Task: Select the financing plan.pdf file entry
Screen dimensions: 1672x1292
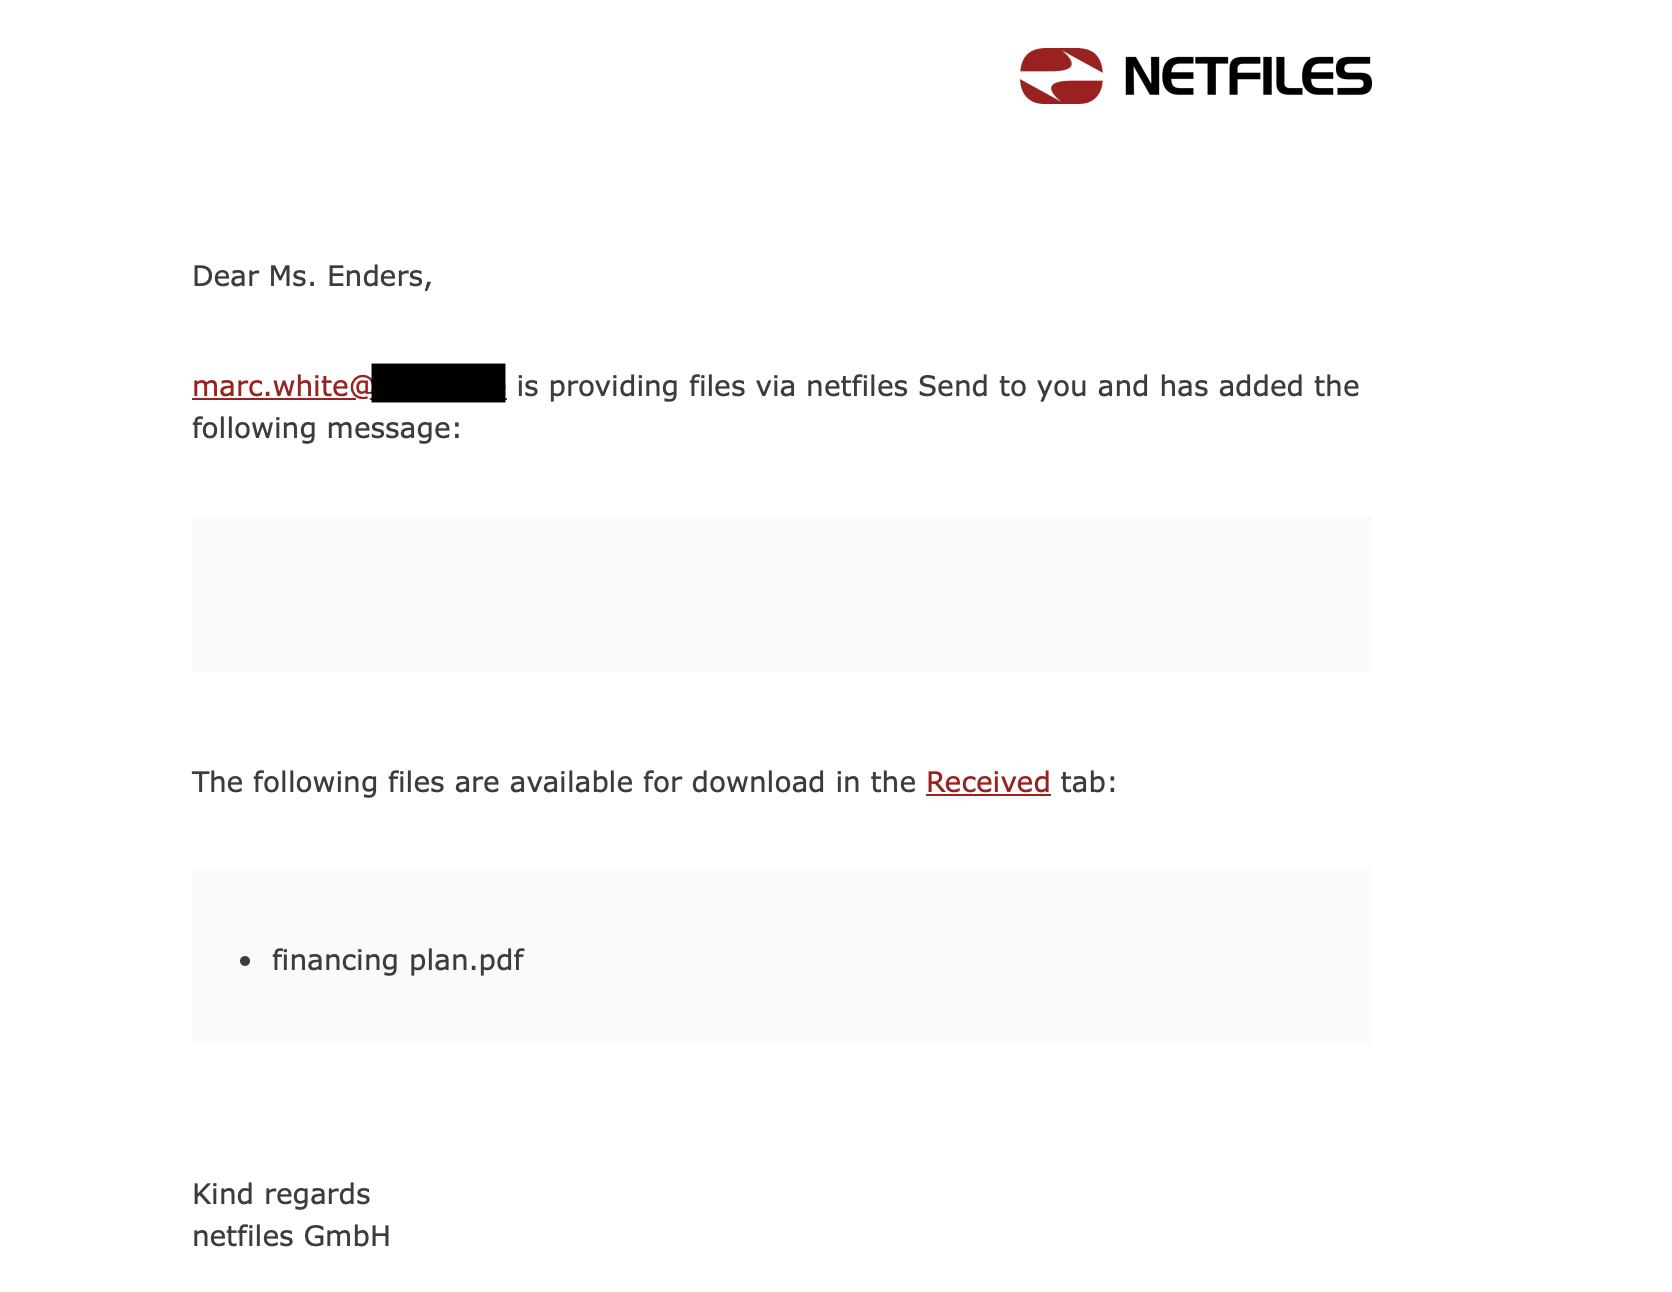Action: (397, 960)
